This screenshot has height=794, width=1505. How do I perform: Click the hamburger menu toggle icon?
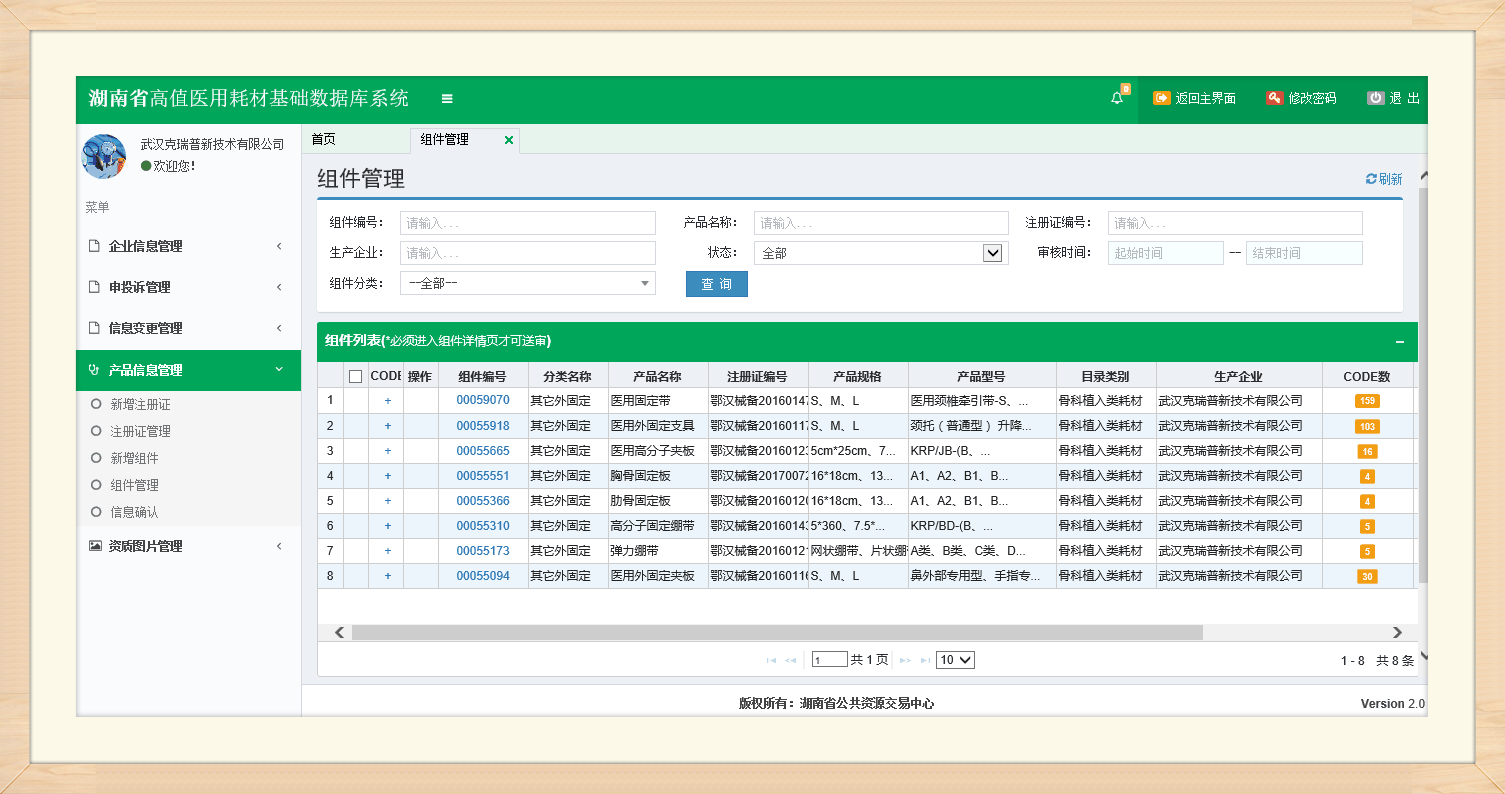(447, 99)
